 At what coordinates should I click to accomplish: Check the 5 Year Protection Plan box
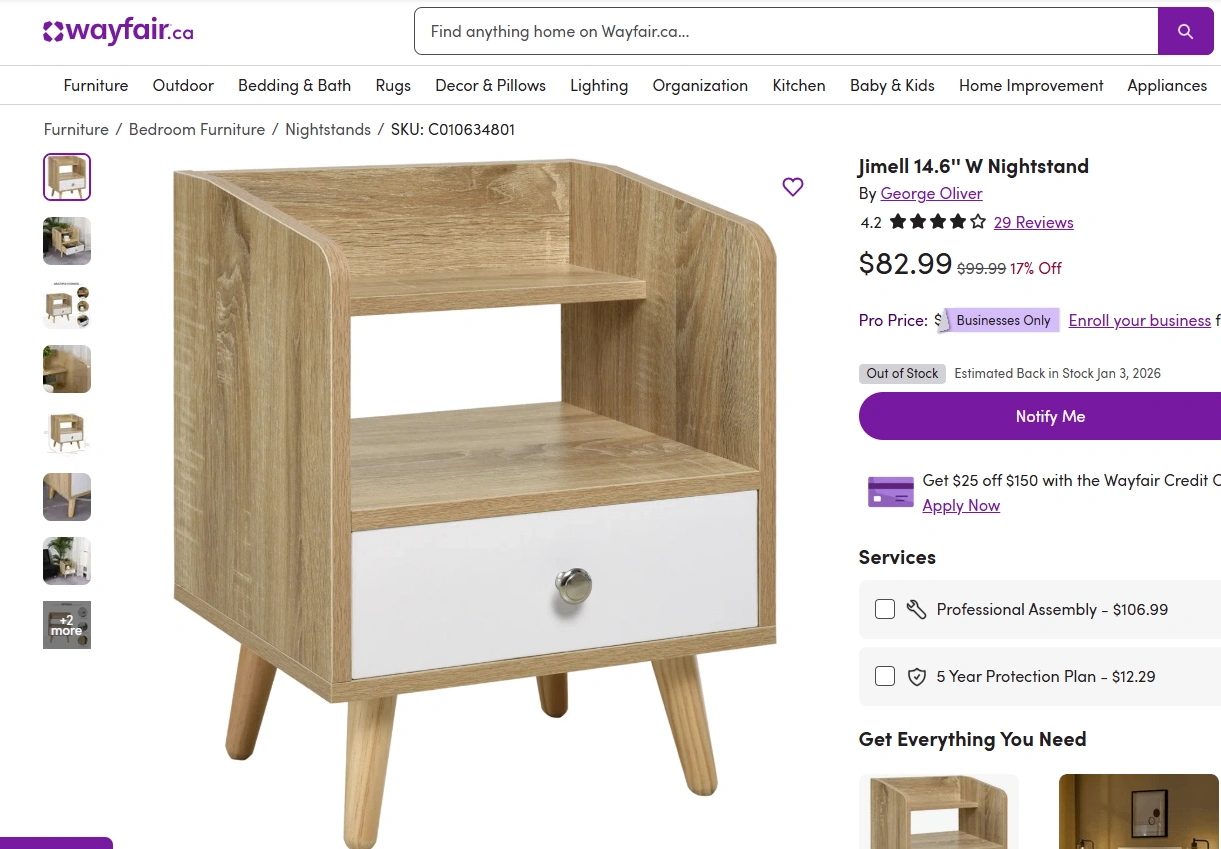tap(885, 676)
